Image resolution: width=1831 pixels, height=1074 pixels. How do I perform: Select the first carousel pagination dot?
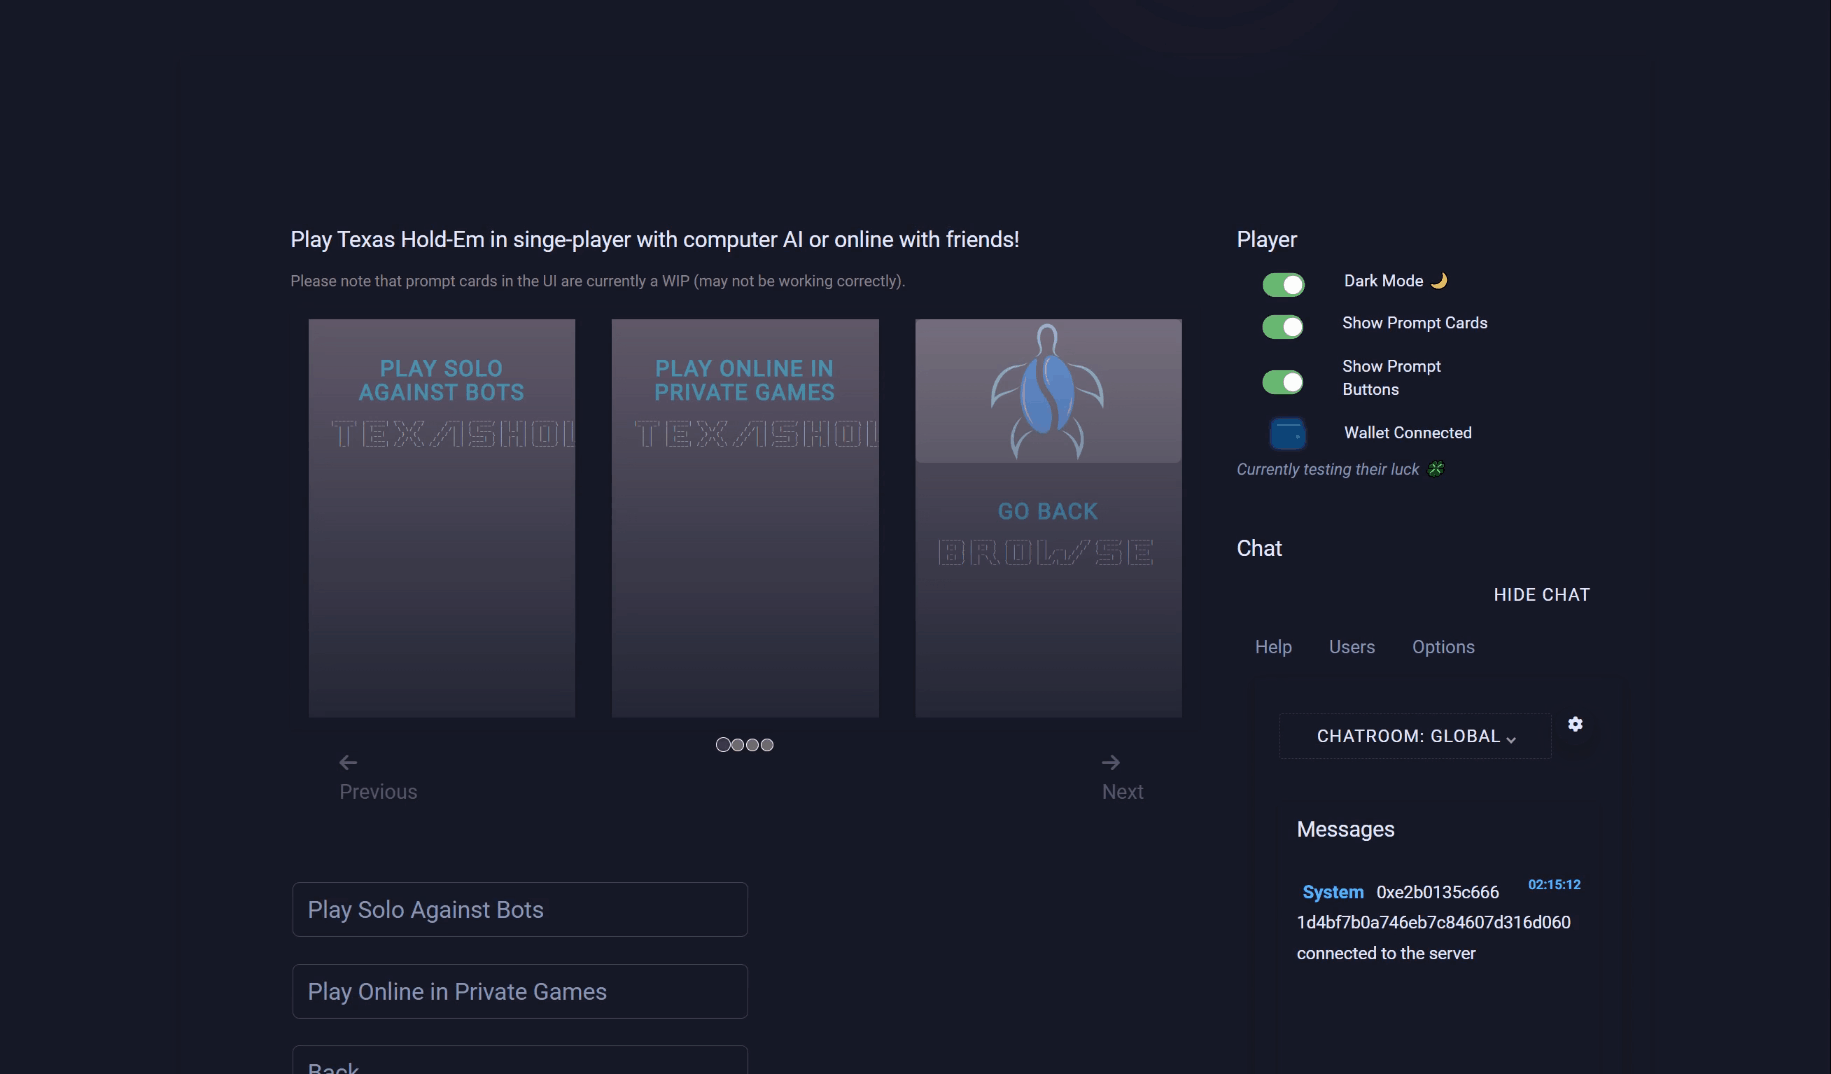[723, 745]
